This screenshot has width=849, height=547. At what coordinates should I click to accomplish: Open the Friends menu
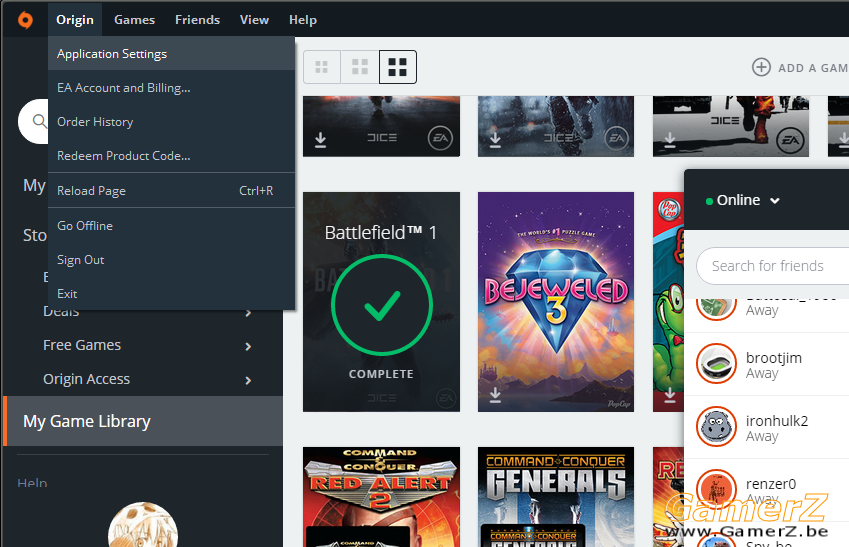click(x=198, y=20)
